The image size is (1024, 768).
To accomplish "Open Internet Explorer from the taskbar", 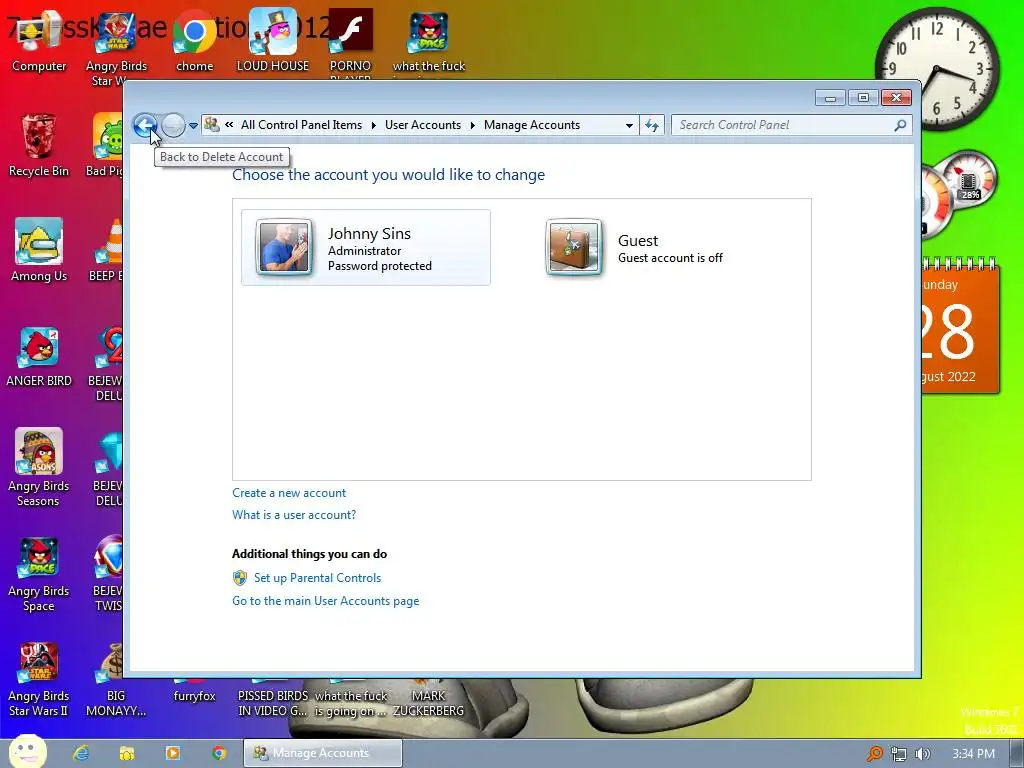I will coord(81,753).
